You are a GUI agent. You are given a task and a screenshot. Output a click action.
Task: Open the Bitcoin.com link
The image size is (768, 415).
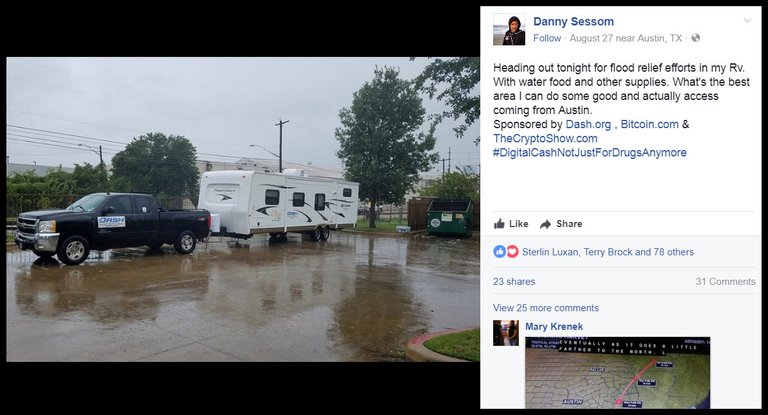[x=649, y=124]
